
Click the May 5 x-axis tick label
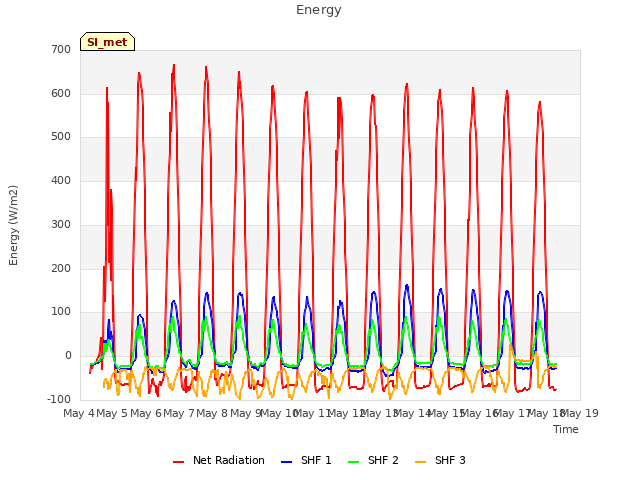[x=112, y=413]
